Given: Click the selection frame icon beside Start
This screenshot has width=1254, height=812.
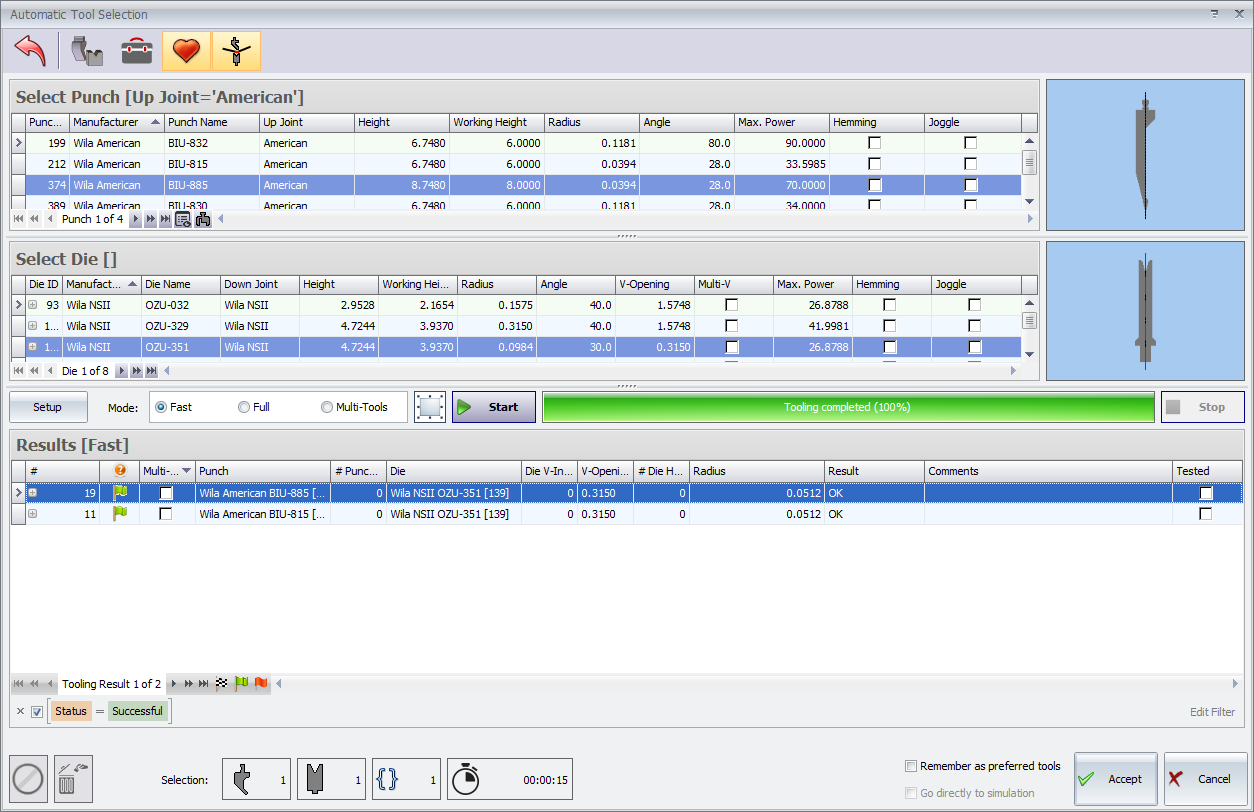Looking at the screenshot, I should 429,407.
